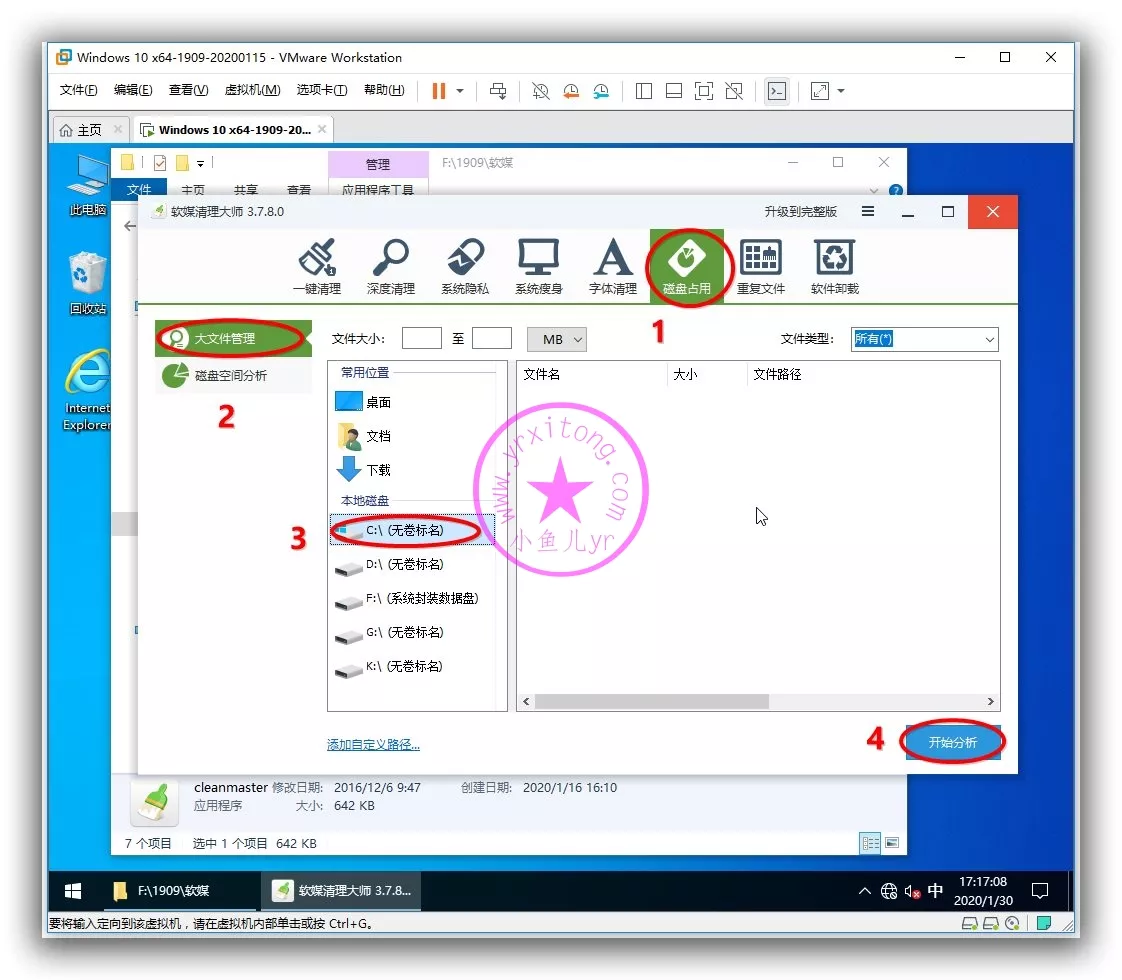Click the horizontal scrollbar under the file list

click(650, 702)
